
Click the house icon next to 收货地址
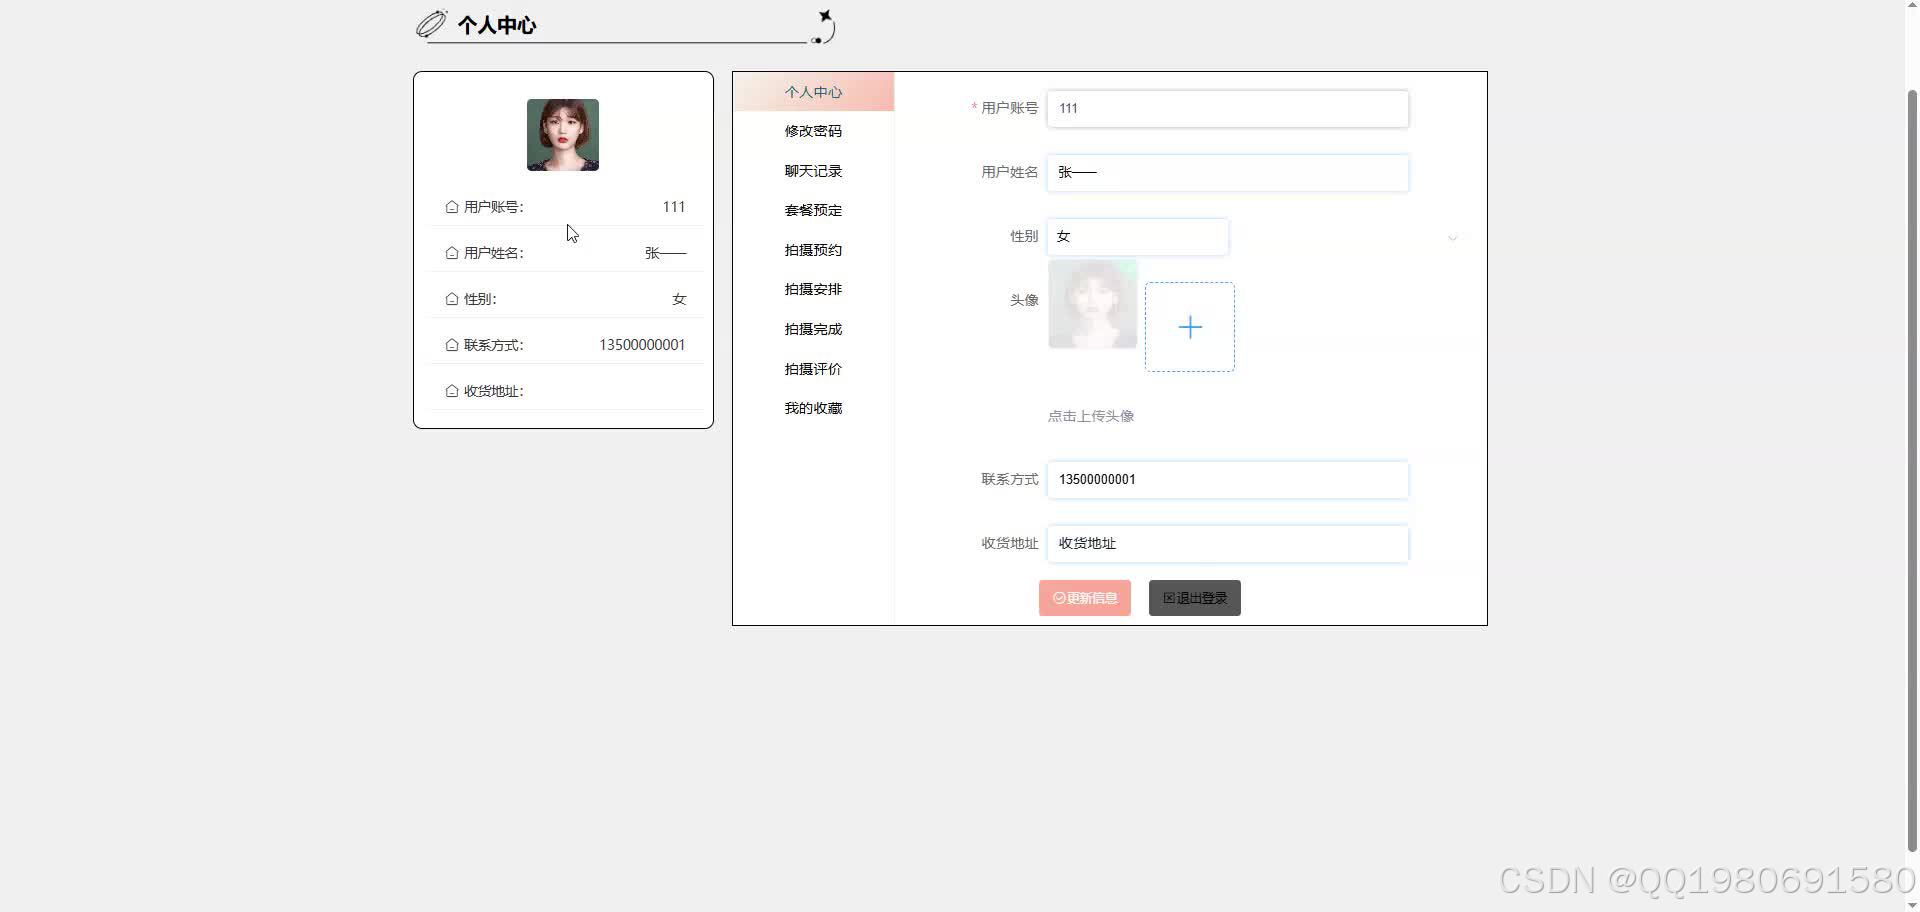451,390
